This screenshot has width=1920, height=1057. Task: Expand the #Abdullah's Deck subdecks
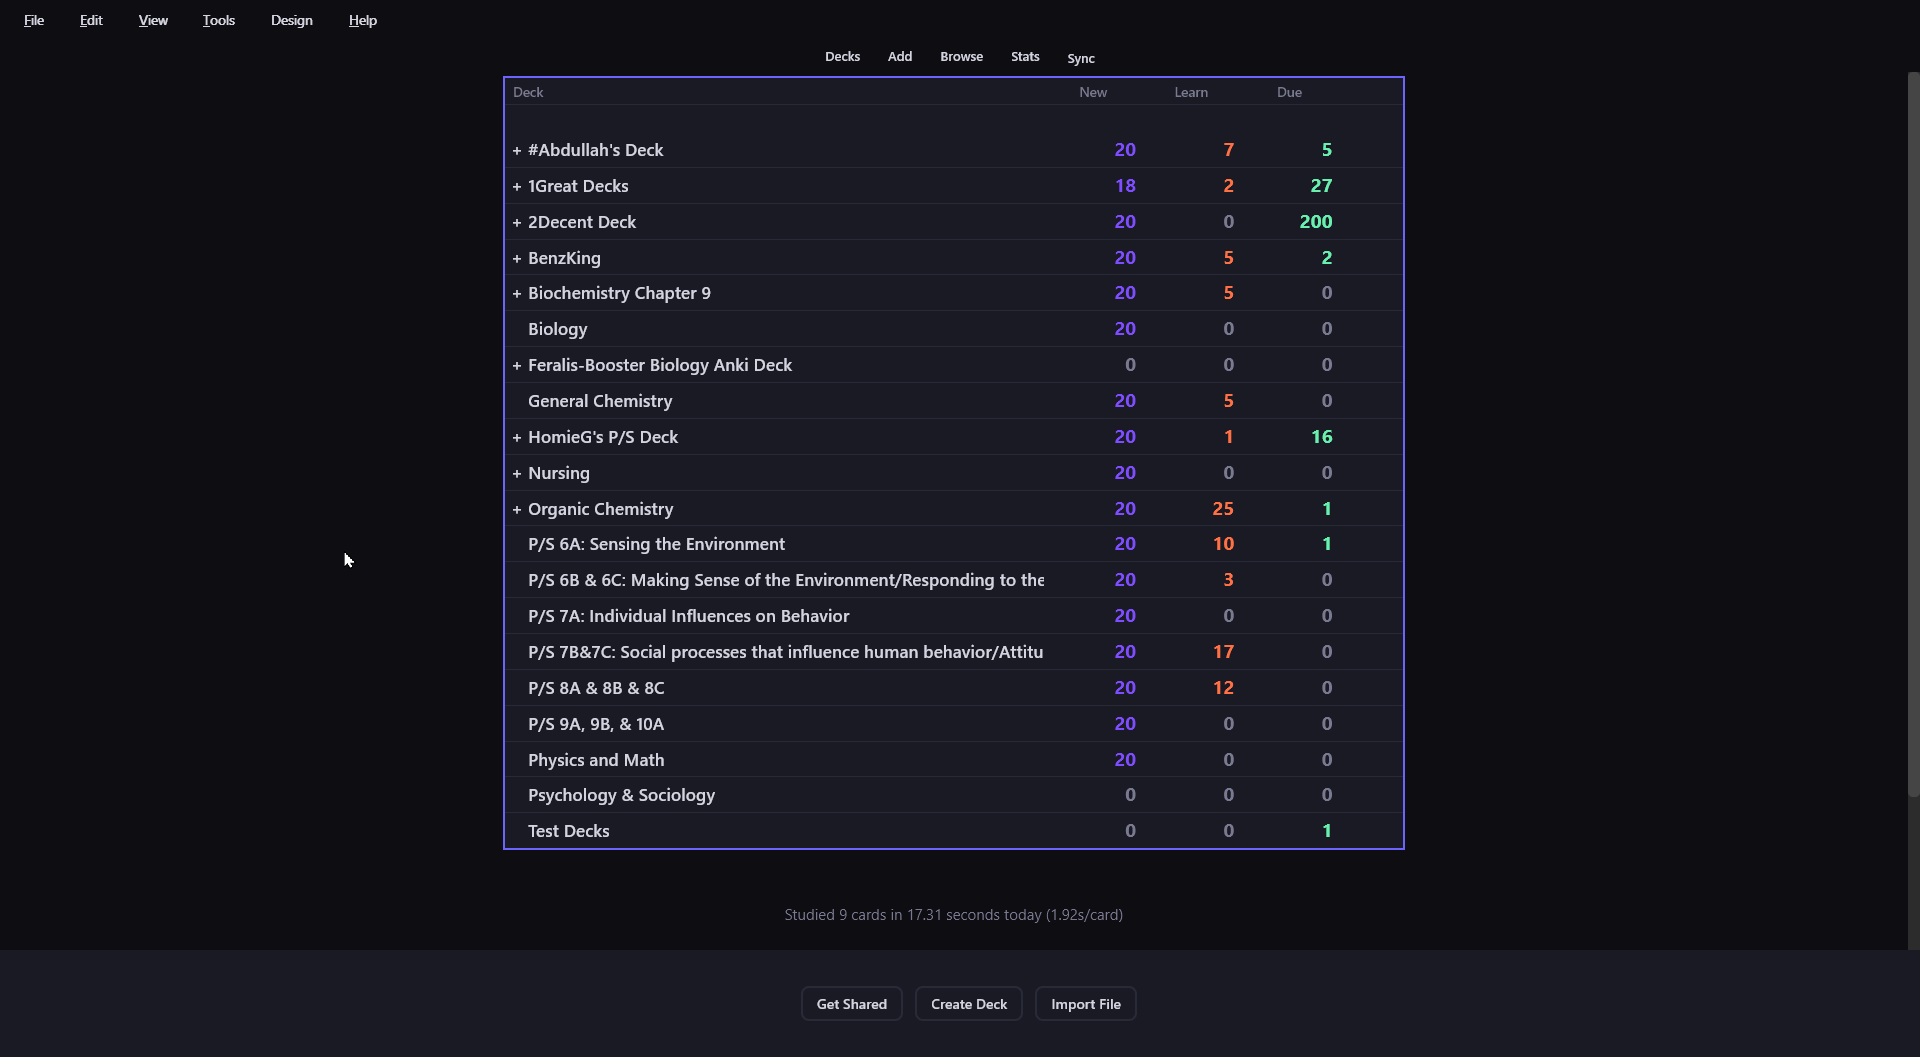point(517,151)
